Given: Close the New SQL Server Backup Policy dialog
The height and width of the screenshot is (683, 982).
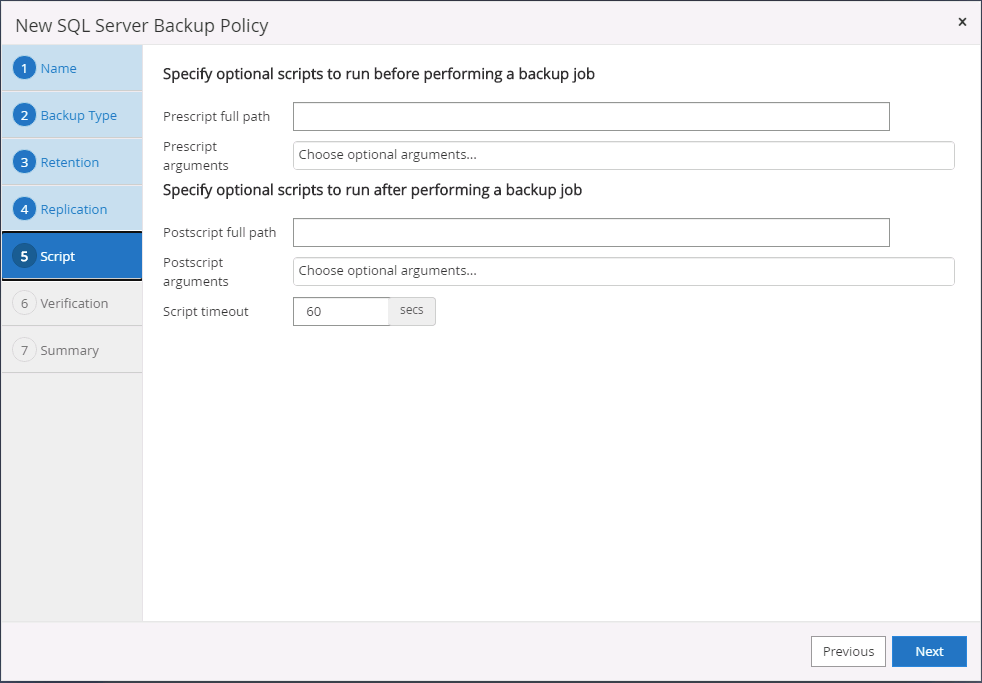Looking at the screenshot, I should (962, 22).
